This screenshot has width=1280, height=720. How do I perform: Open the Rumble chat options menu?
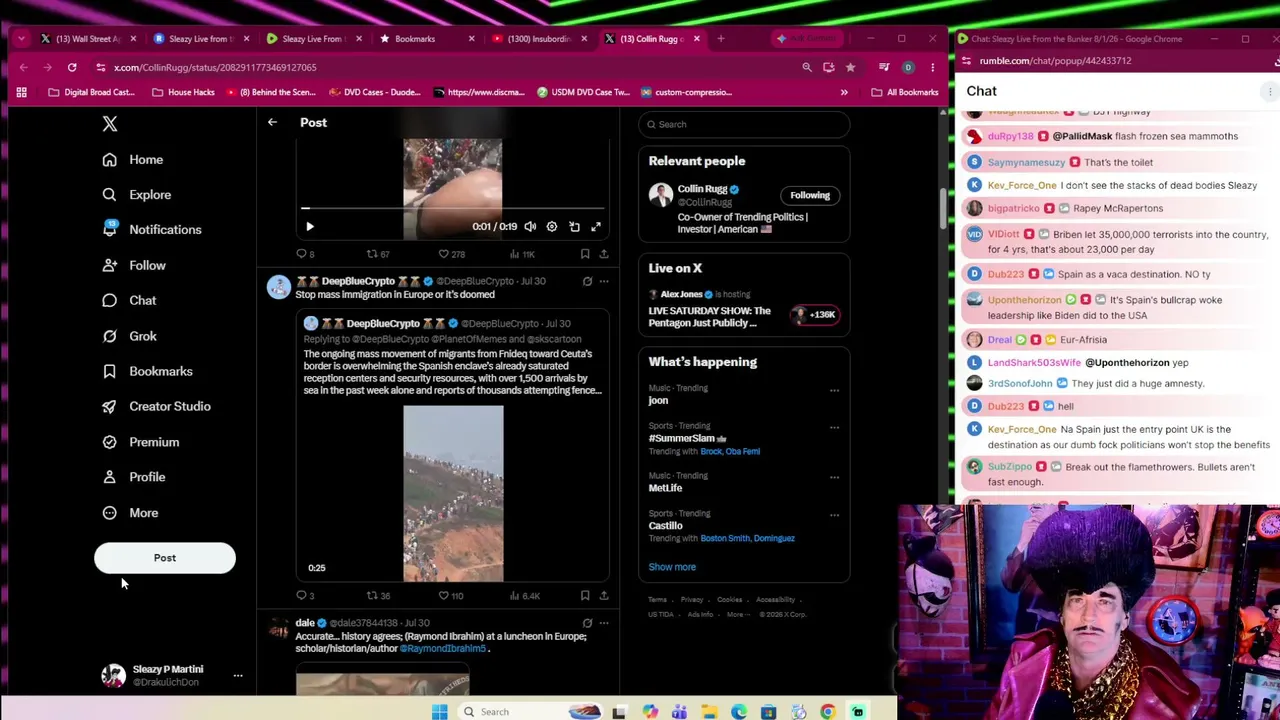point(1270,91)
